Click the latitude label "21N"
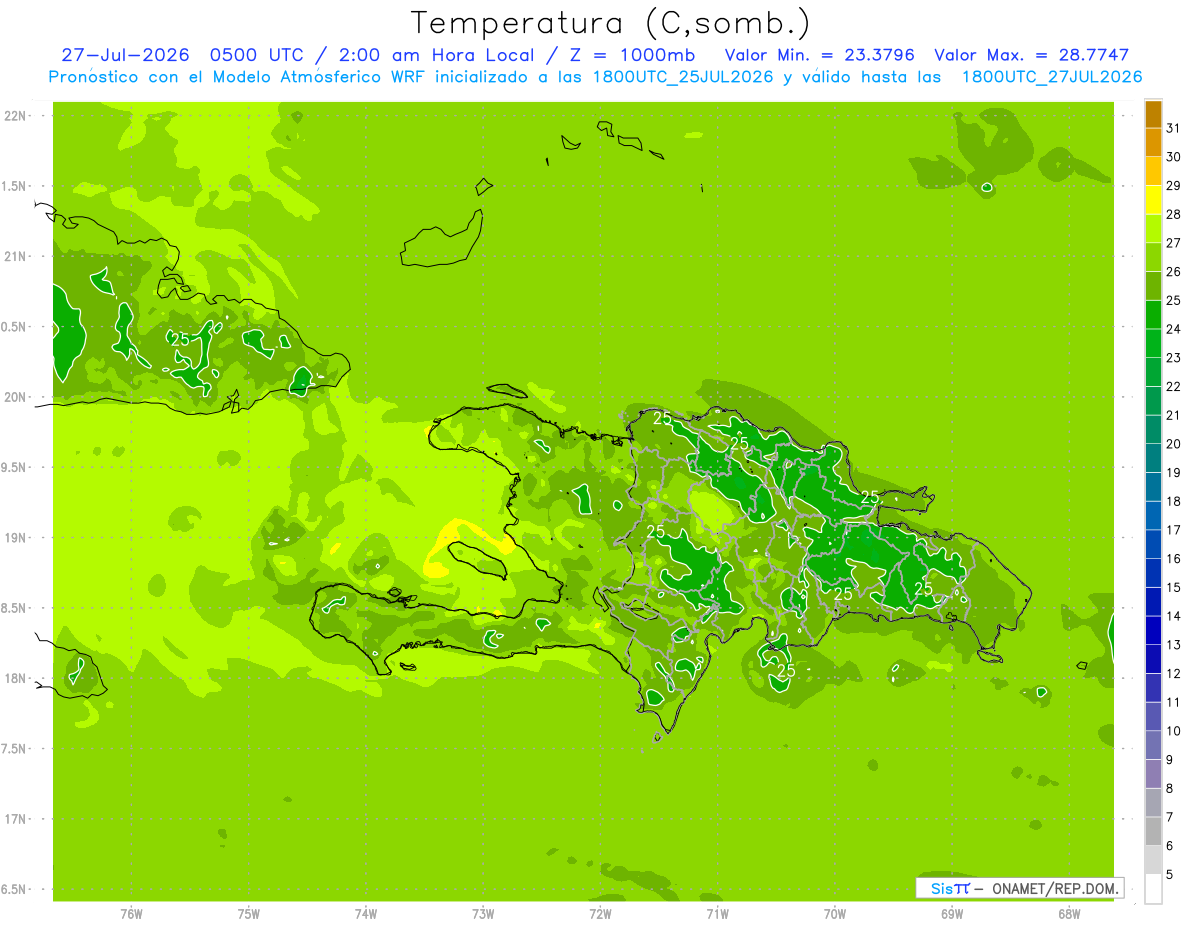 click(x=16, y=257)
